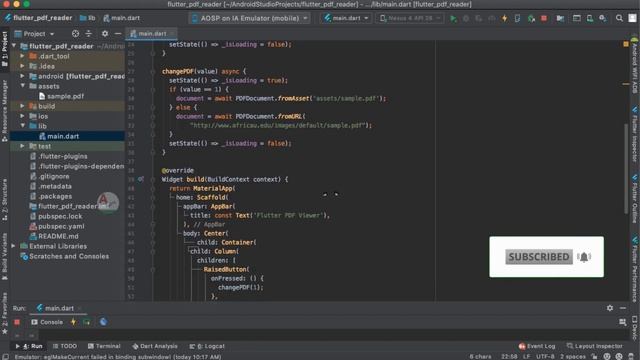
Task: Click the tool window toggle icon in status bar corner
Action: click(5, 357)
